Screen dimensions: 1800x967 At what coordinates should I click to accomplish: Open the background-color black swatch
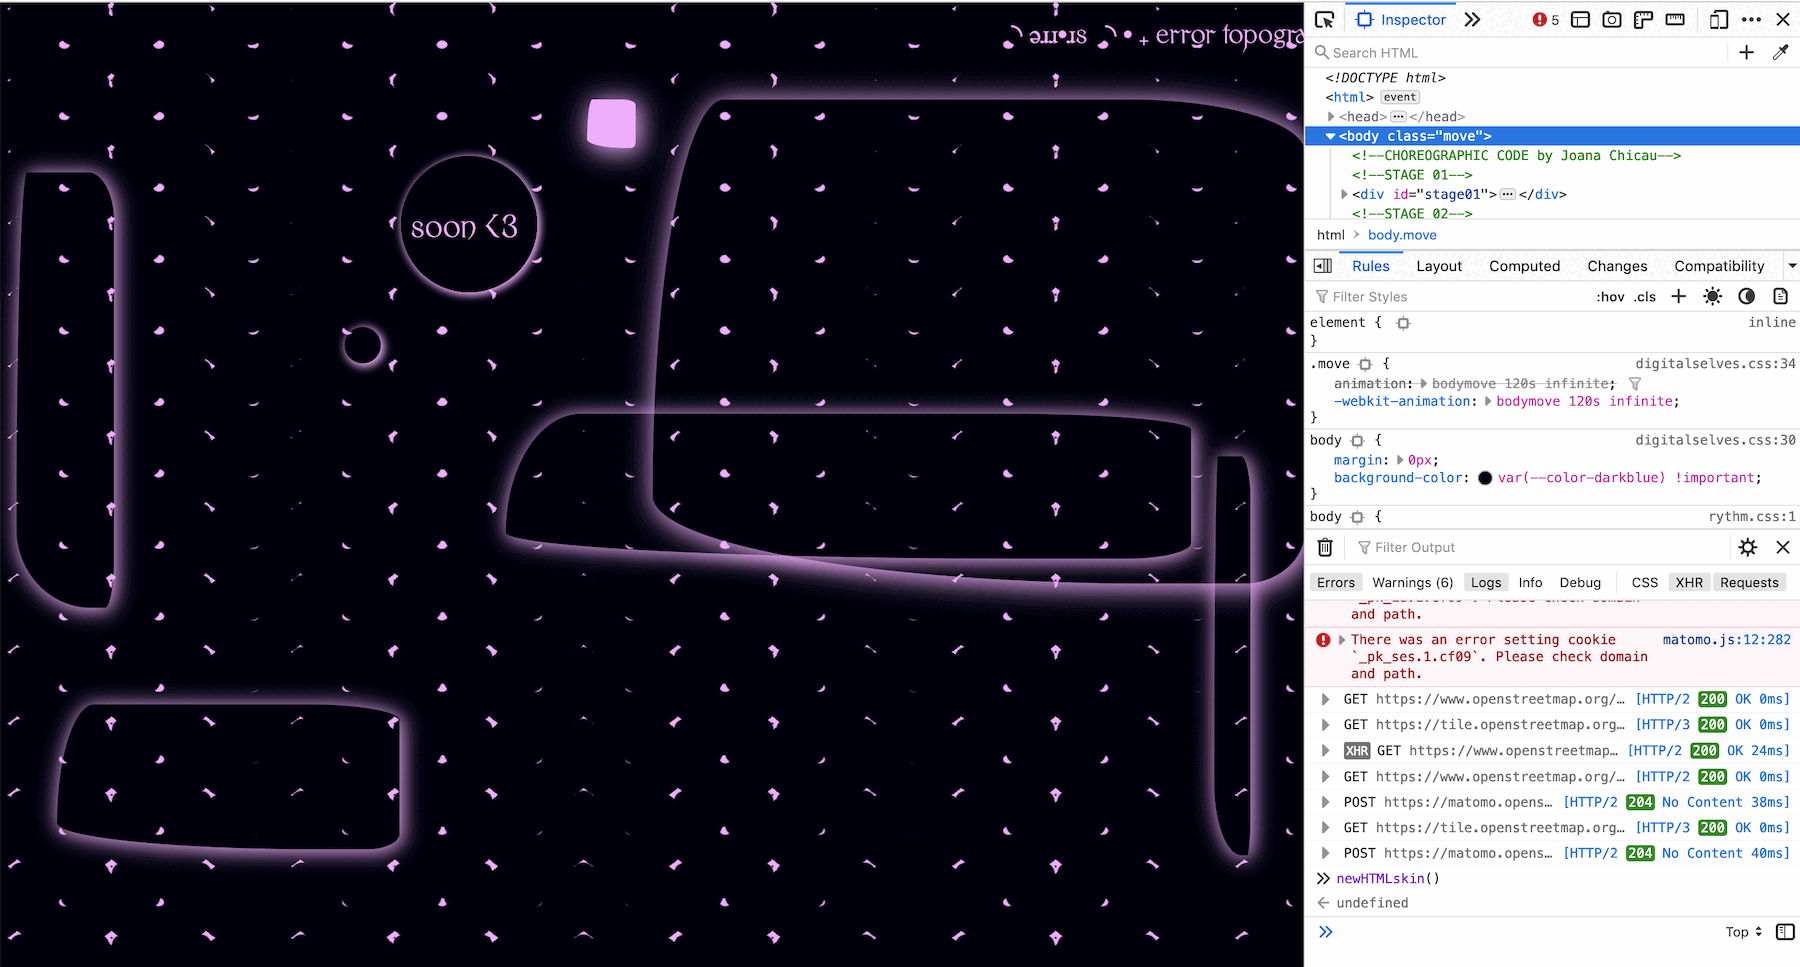(1485, 478)
